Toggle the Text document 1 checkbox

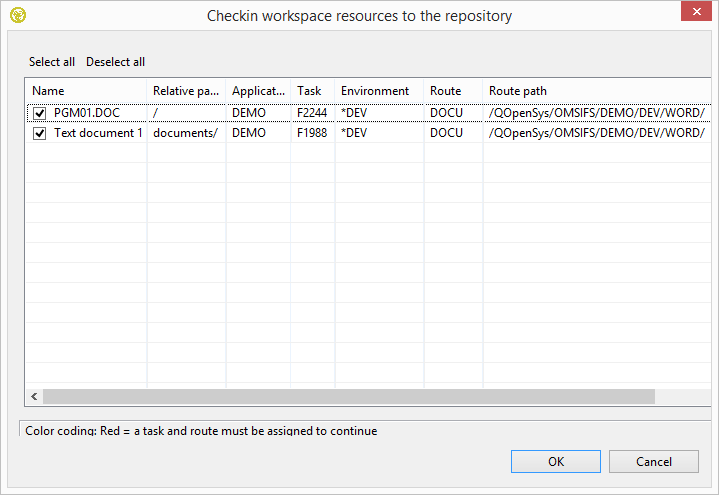(x=40, y=133)
